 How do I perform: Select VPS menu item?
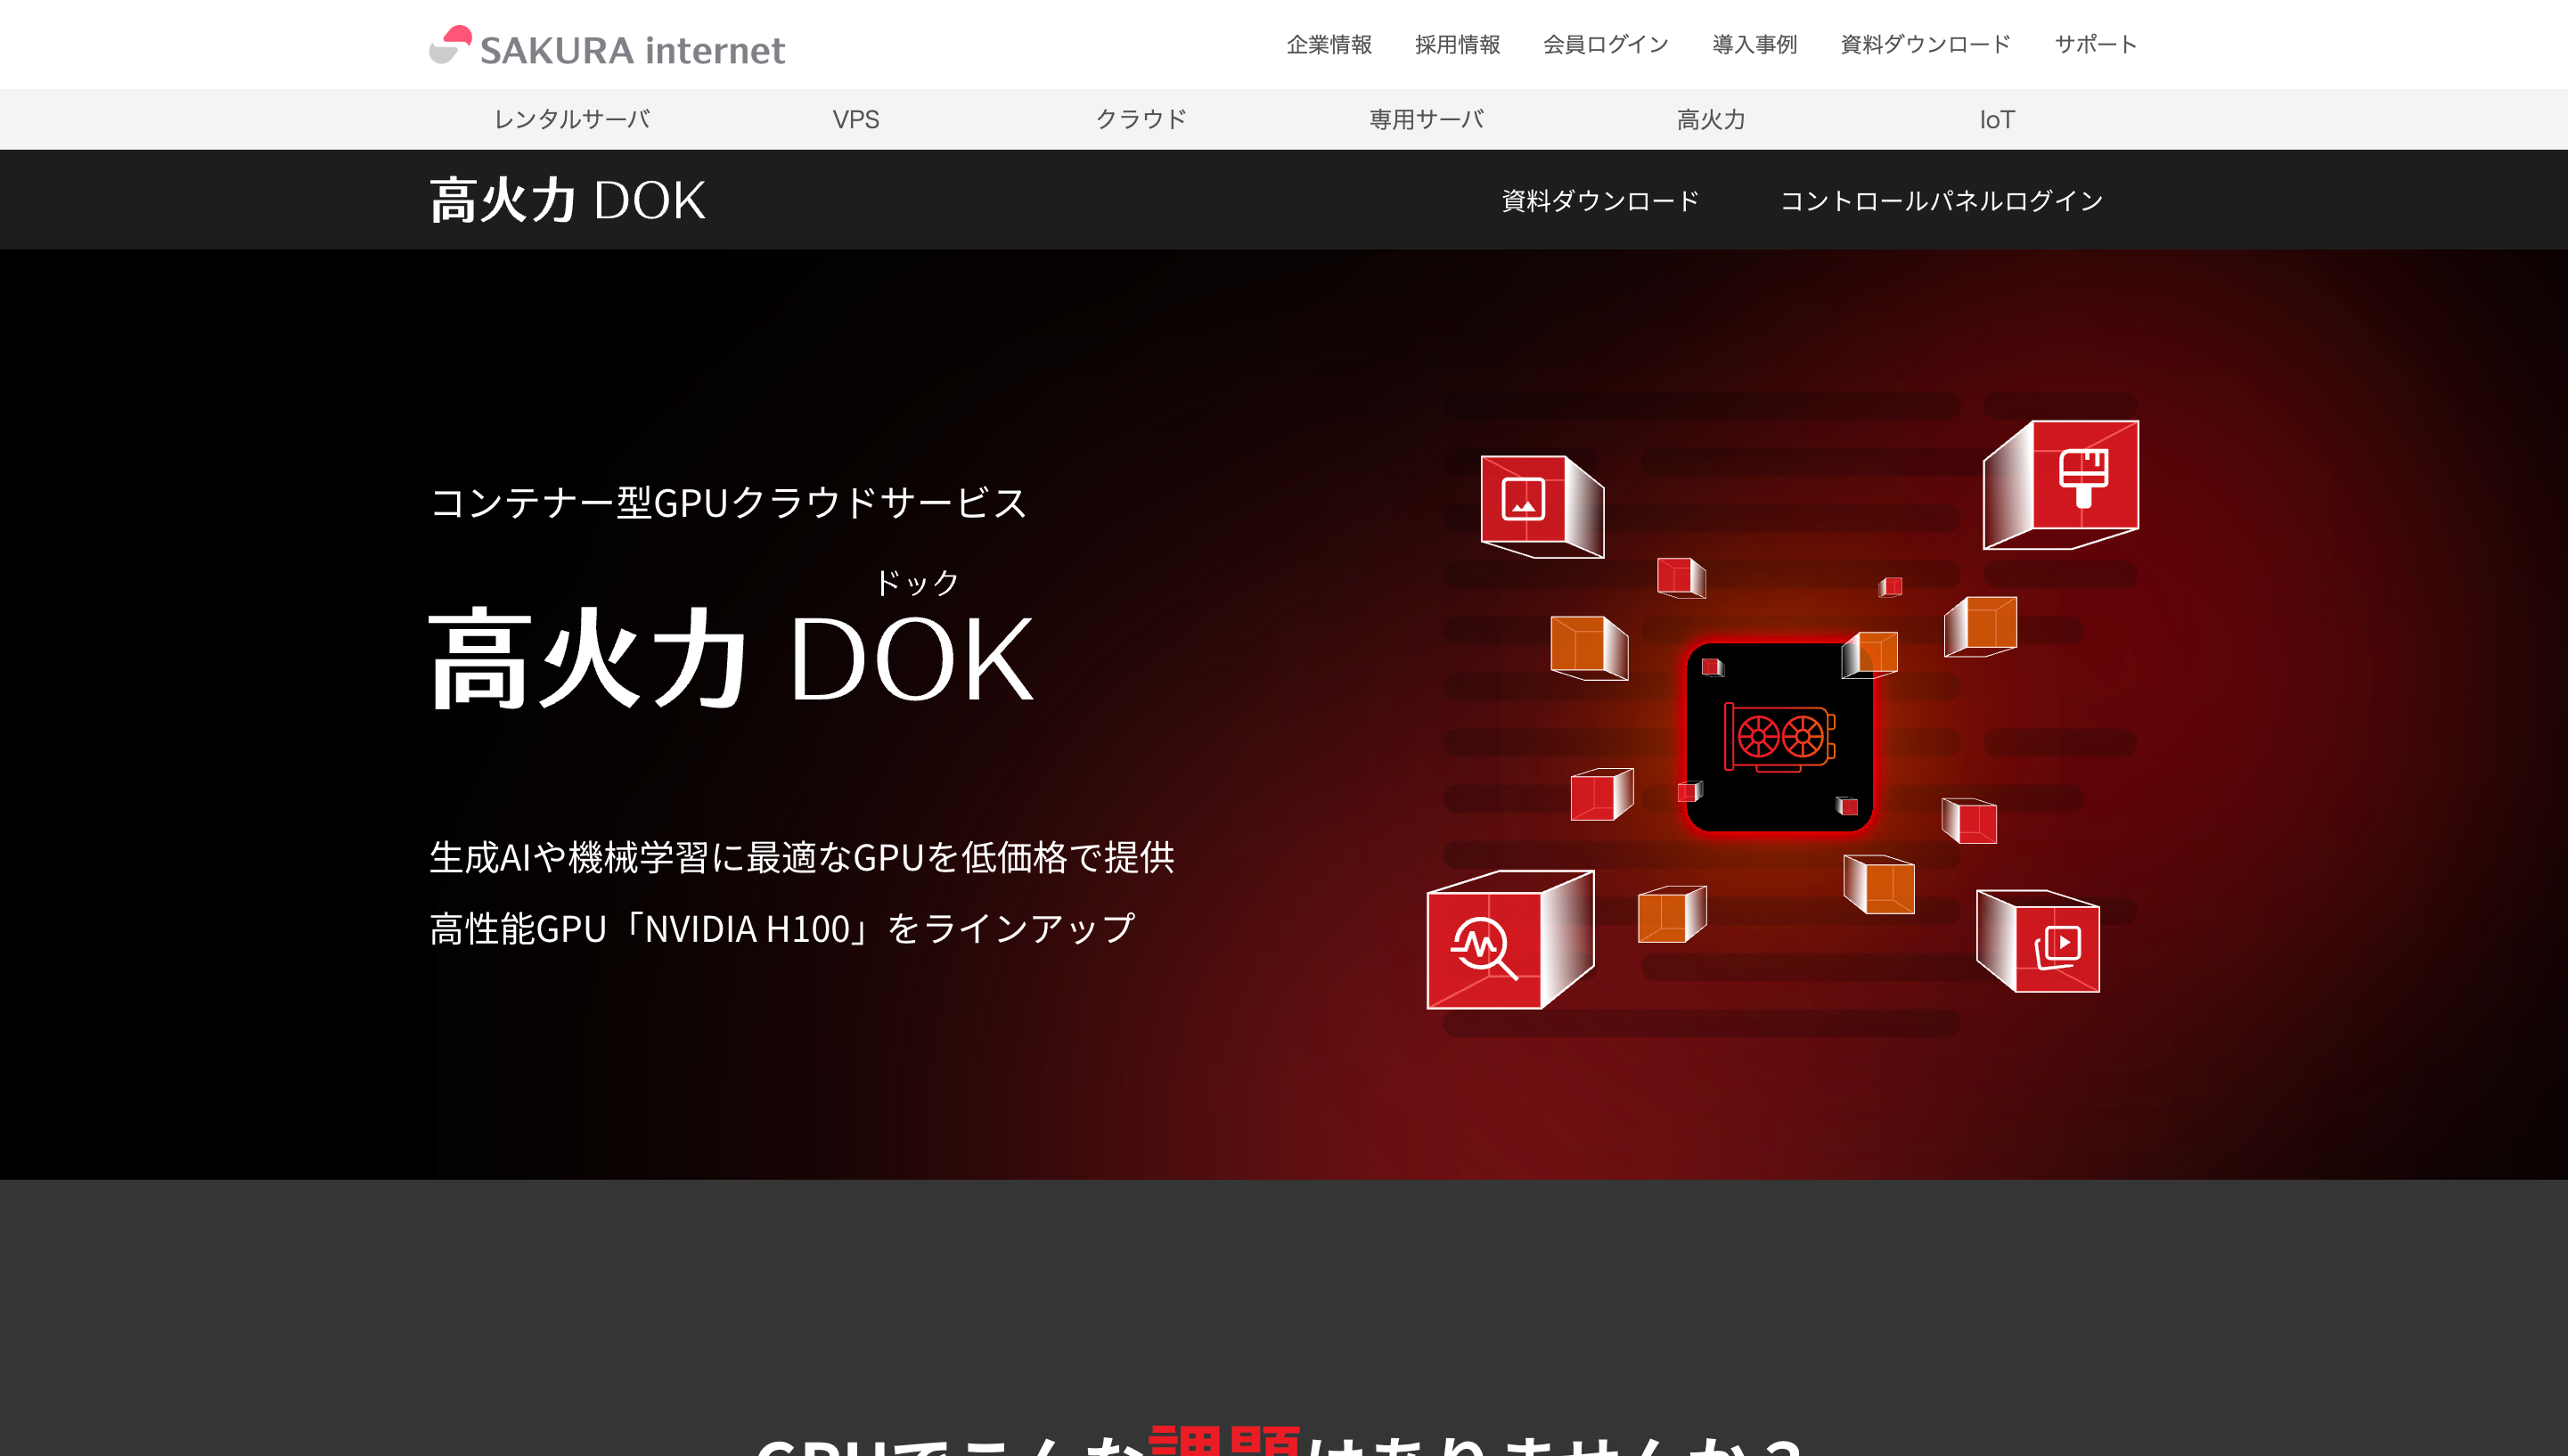[x=856, y=119]
